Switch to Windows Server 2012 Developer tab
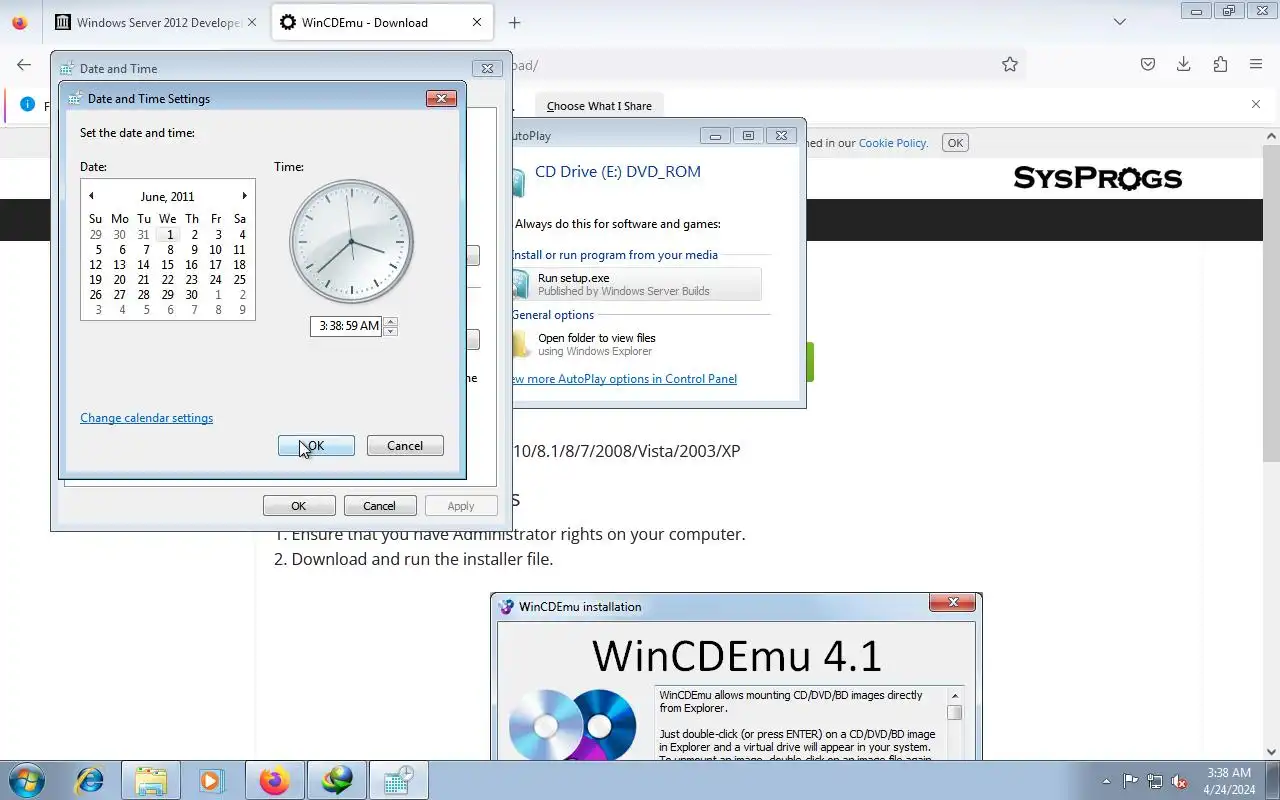The image size is (1280, 800). coord(157,22)
